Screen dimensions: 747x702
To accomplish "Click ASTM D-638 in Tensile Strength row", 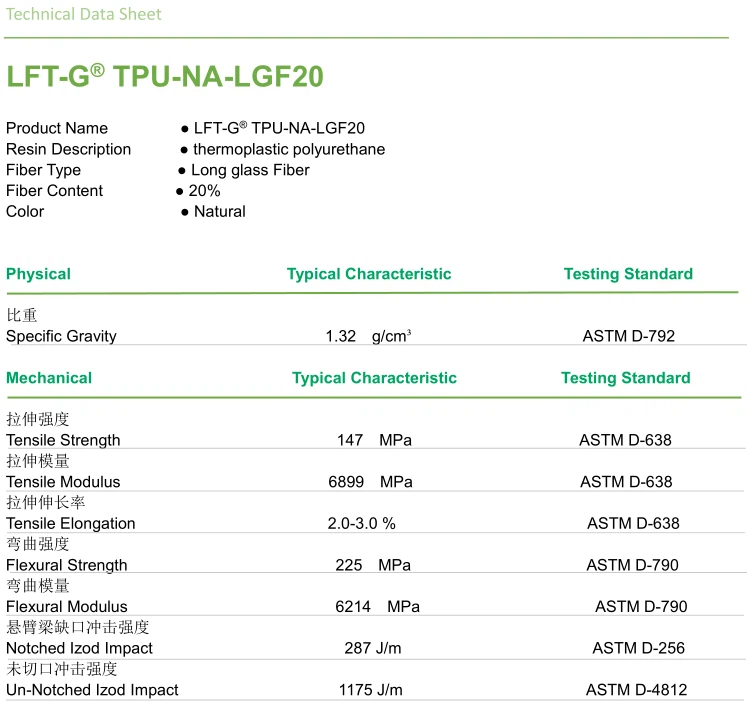I will [x=626, y=440].
